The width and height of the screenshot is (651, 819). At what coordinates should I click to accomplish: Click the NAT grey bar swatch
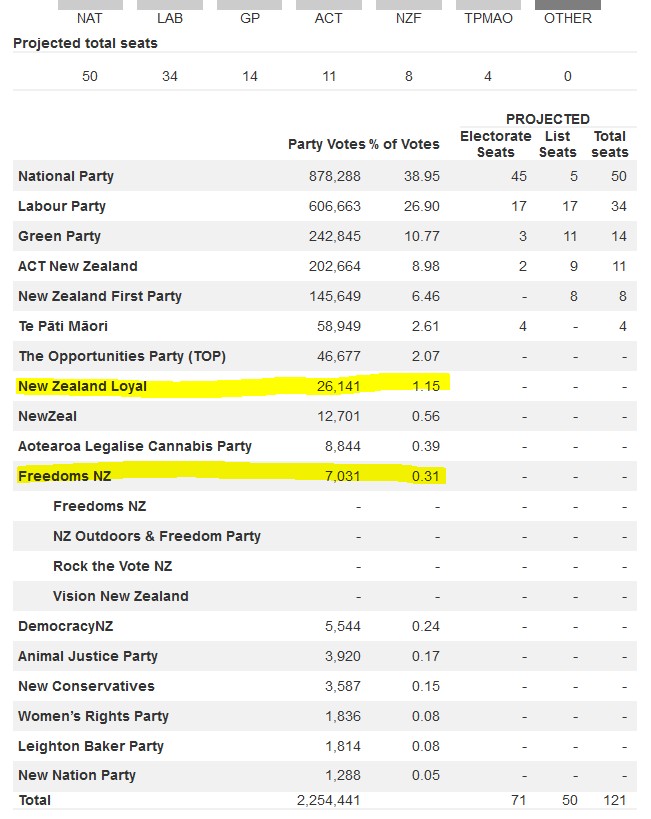pyautogui.click(x=90, y=5)
